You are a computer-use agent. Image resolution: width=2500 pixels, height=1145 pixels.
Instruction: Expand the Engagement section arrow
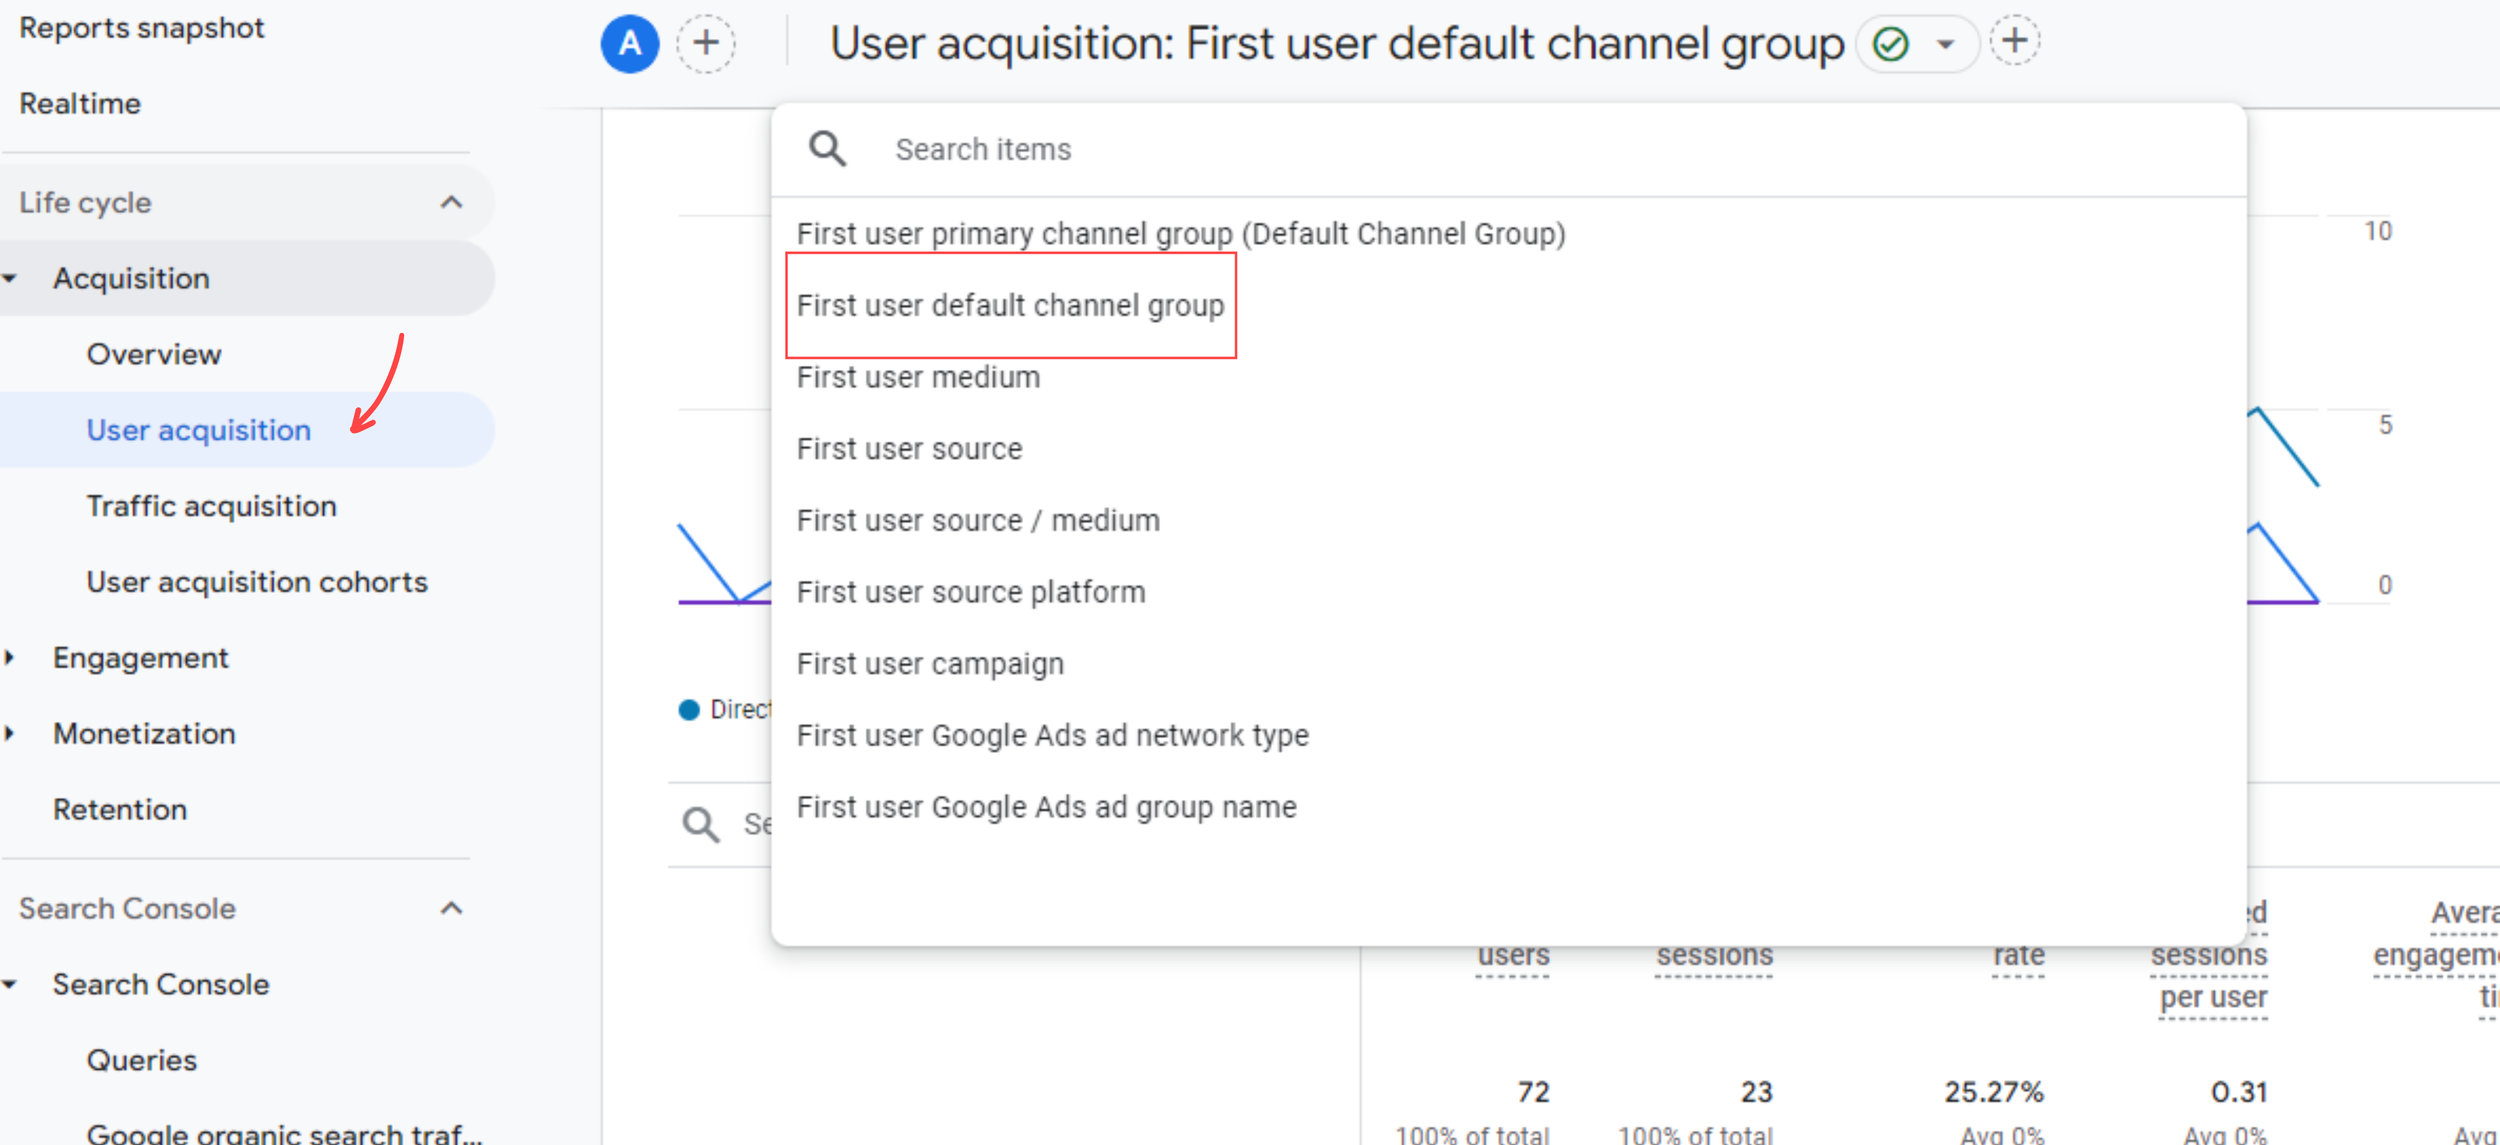10,658
